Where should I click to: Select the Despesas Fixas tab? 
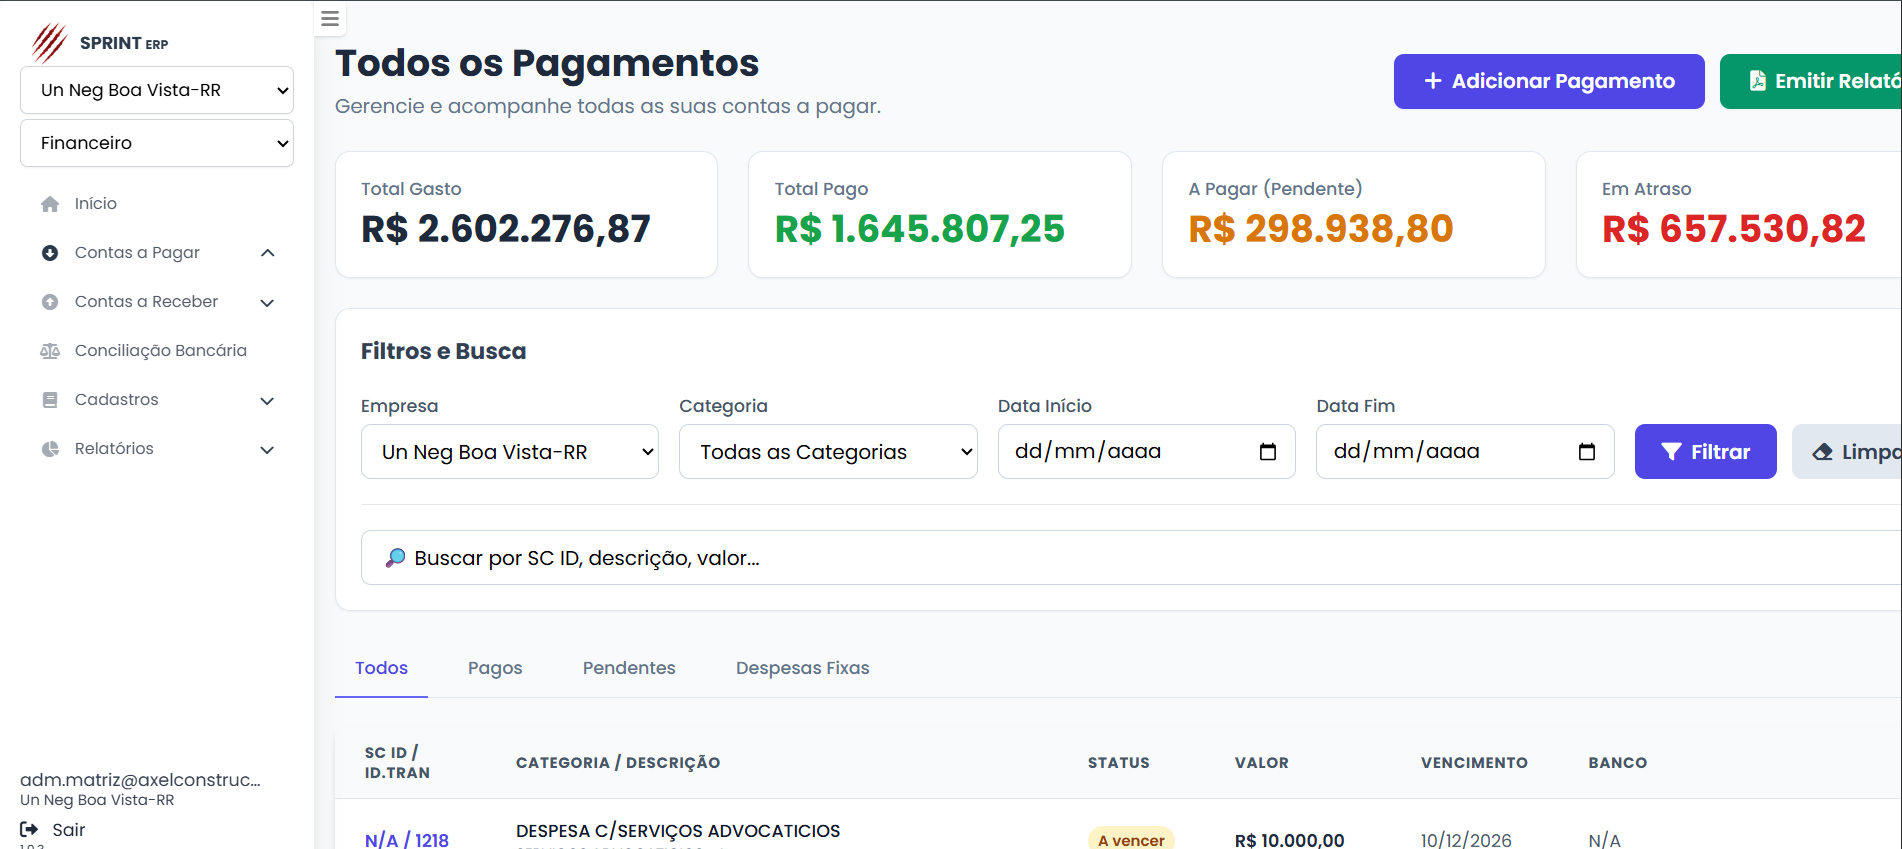(x=802, y=668)
